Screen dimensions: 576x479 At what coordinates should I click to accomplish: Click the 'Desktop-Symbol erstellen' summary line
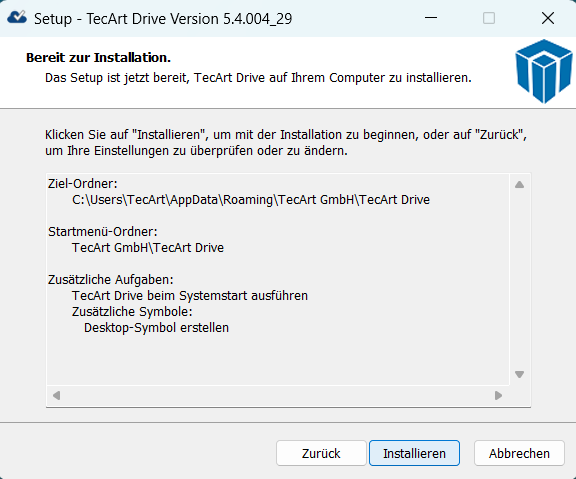(156, 328)
